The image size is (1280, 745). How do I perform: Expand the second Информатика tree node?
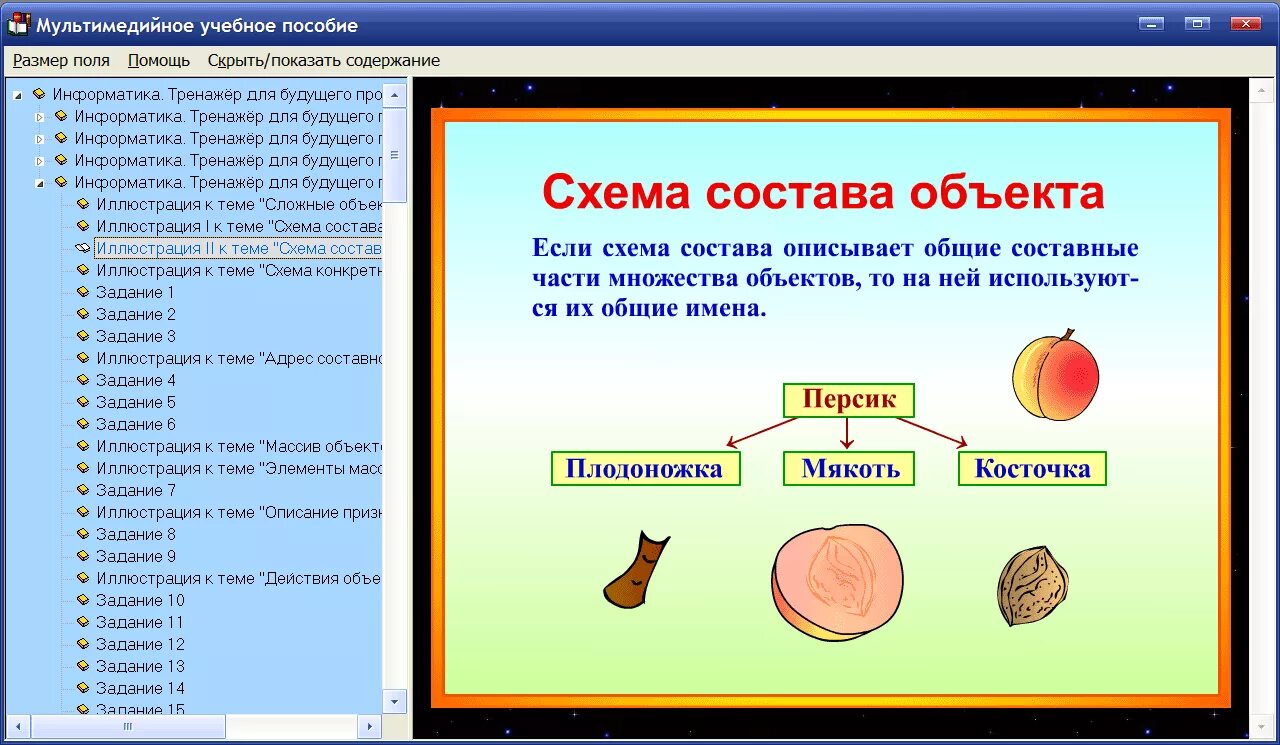pyautogui.click(x=40, y=117)
